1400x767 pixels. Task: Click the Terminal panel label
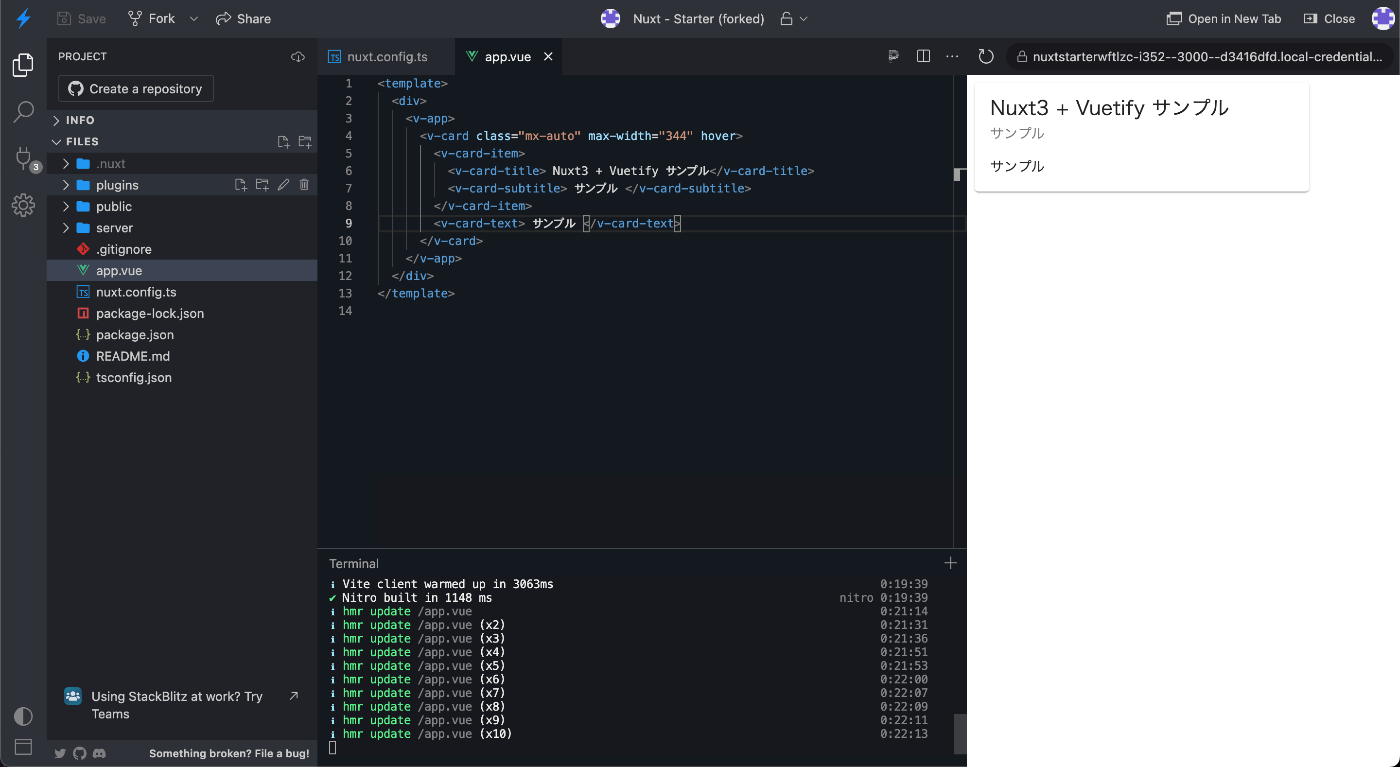(x=354, y=563)
